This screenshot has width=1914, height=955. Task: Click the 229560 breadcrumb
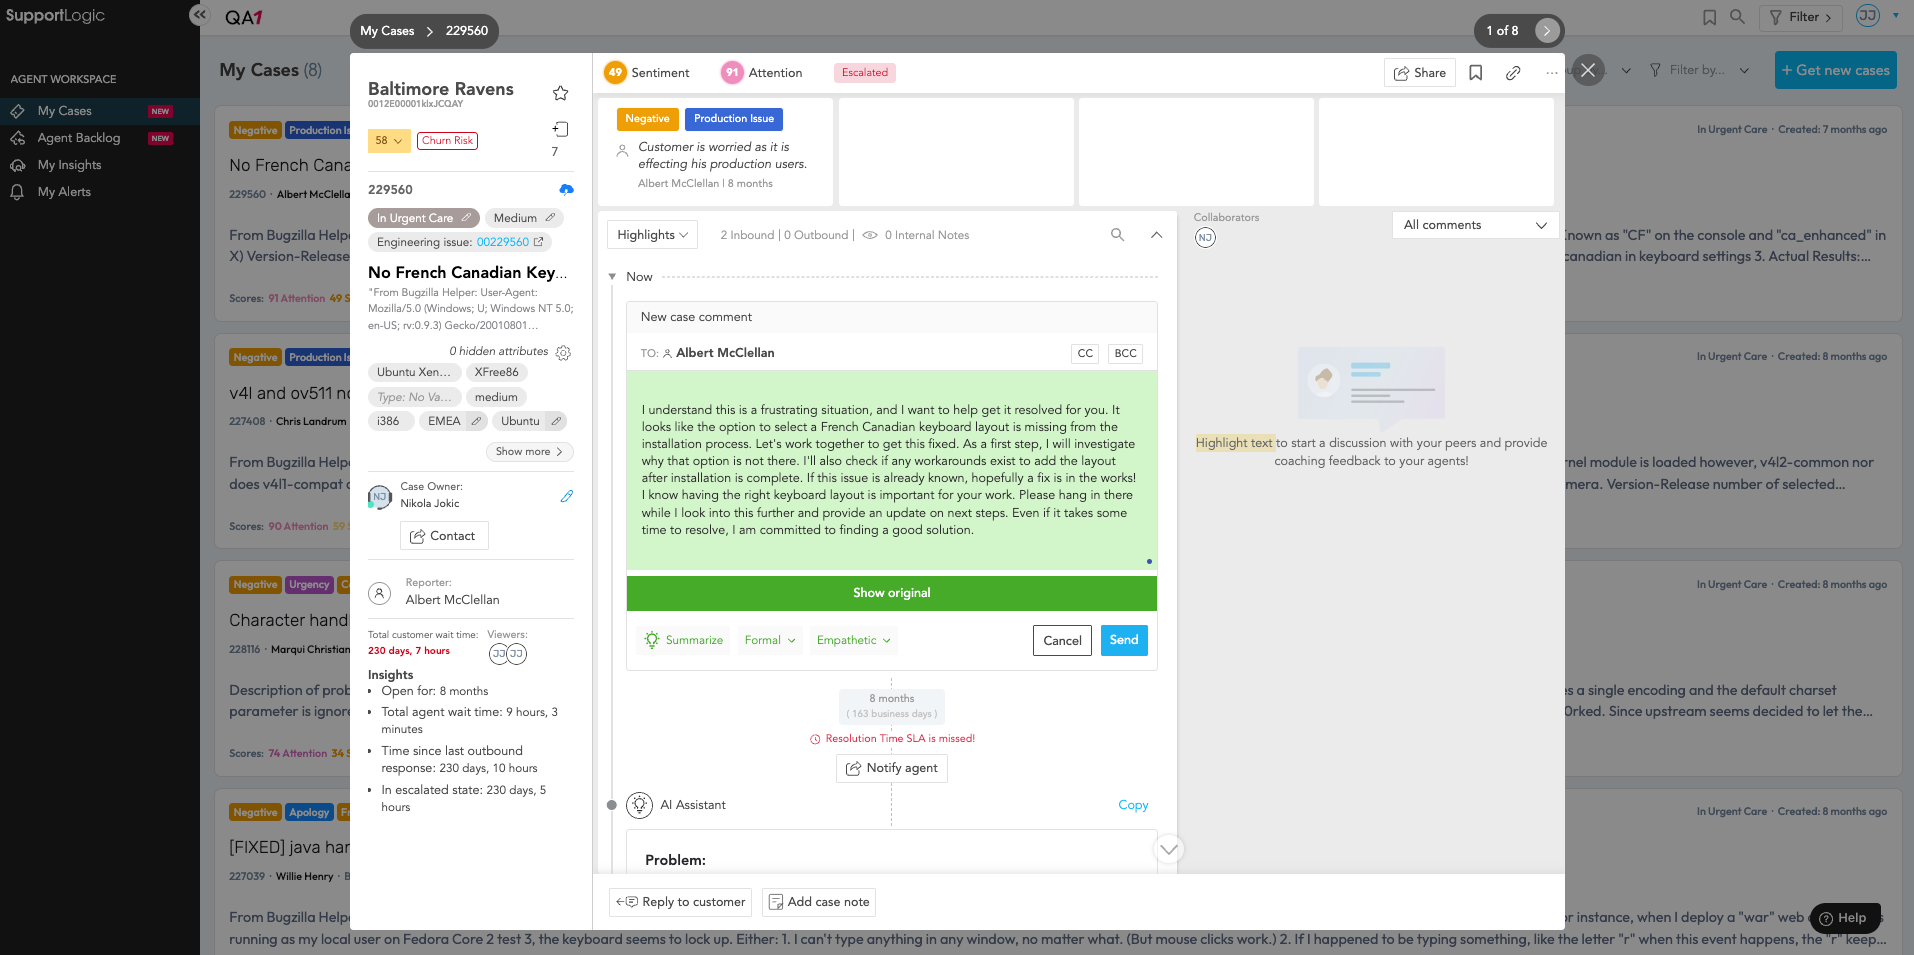click(x=467, y=31)
